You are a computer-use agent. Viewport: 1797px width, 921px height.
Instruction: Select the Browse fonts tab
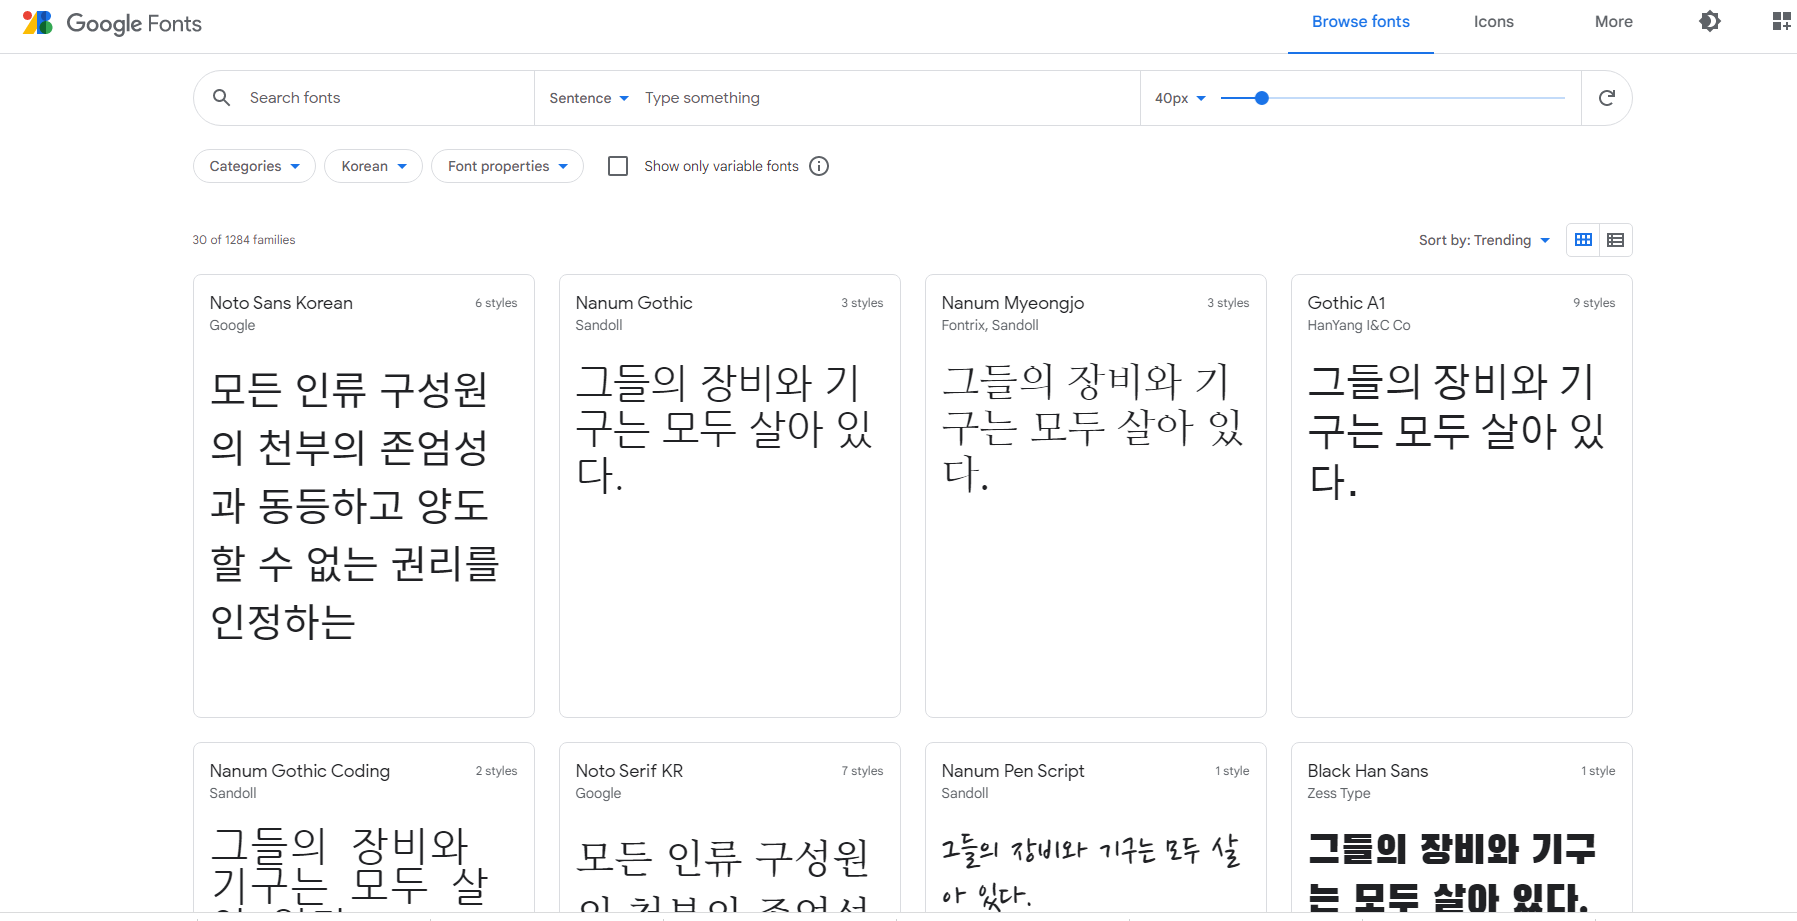point(1360,22)
